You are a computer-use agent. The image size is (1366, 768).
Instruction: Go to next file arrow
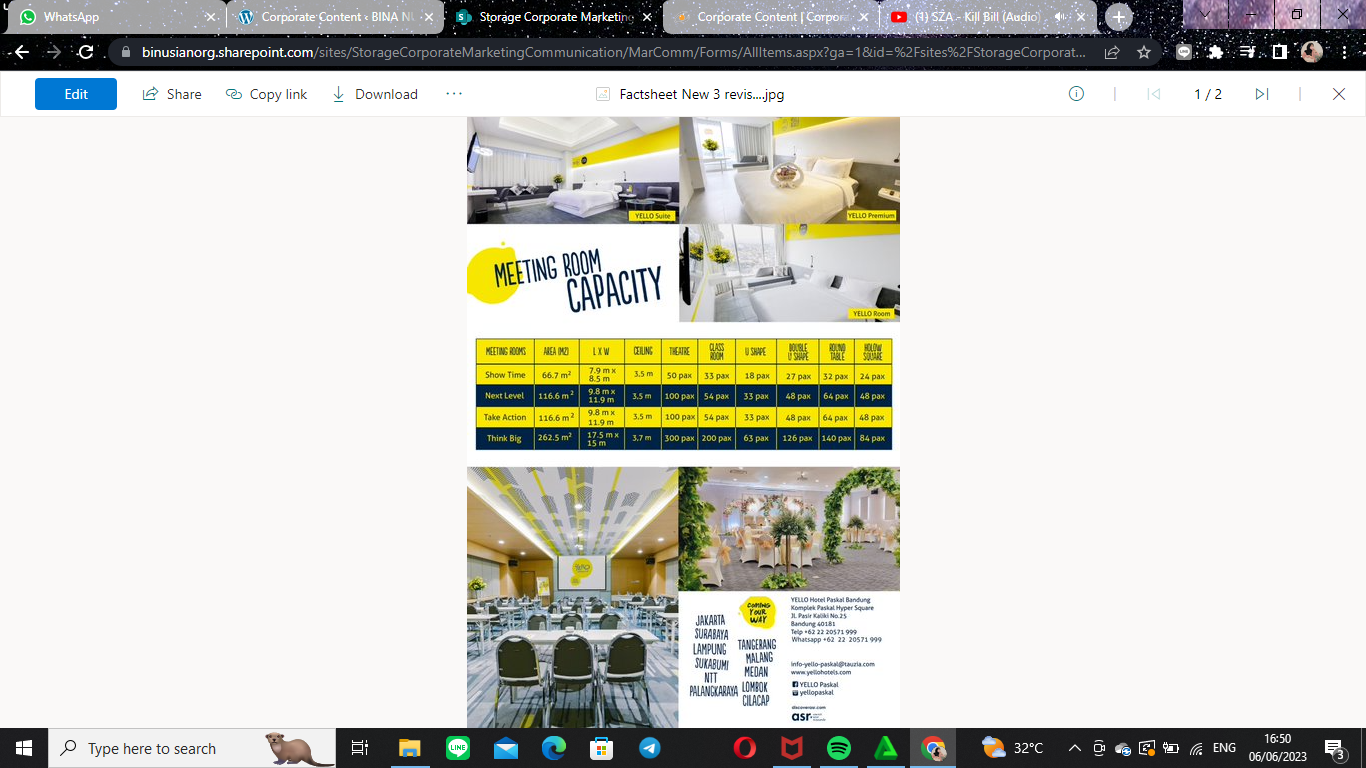pos(1262,94)
